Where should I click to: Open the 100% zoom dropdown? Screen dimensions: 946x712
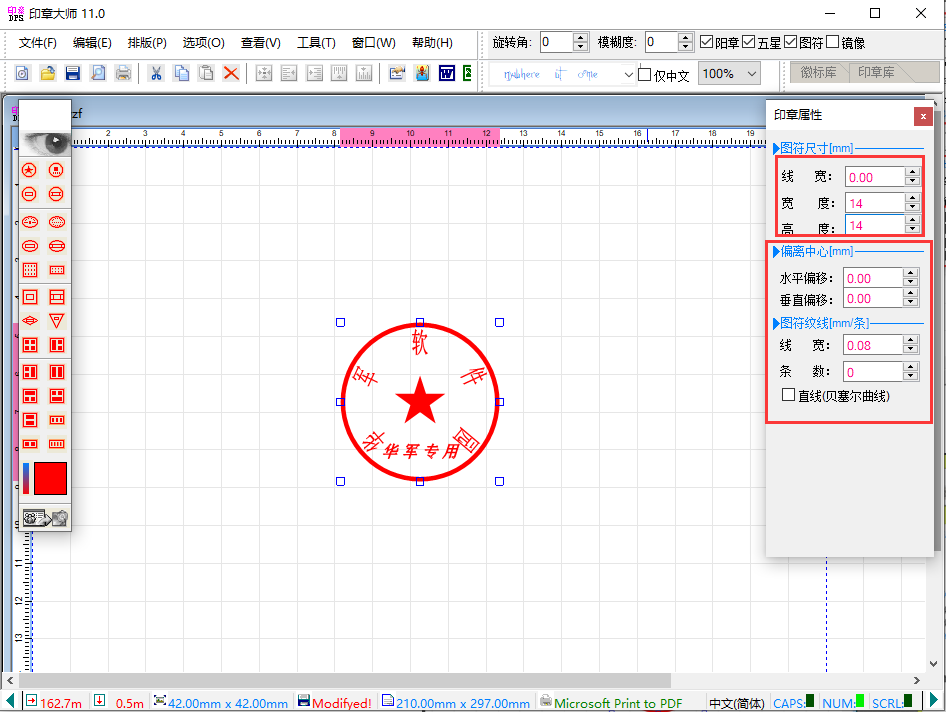[729, 74]
